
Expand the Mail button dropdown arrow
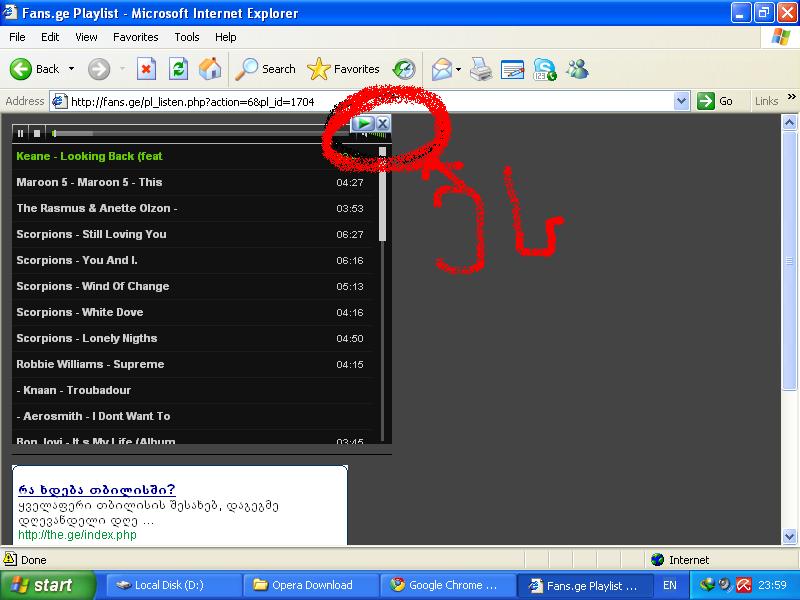458,69
